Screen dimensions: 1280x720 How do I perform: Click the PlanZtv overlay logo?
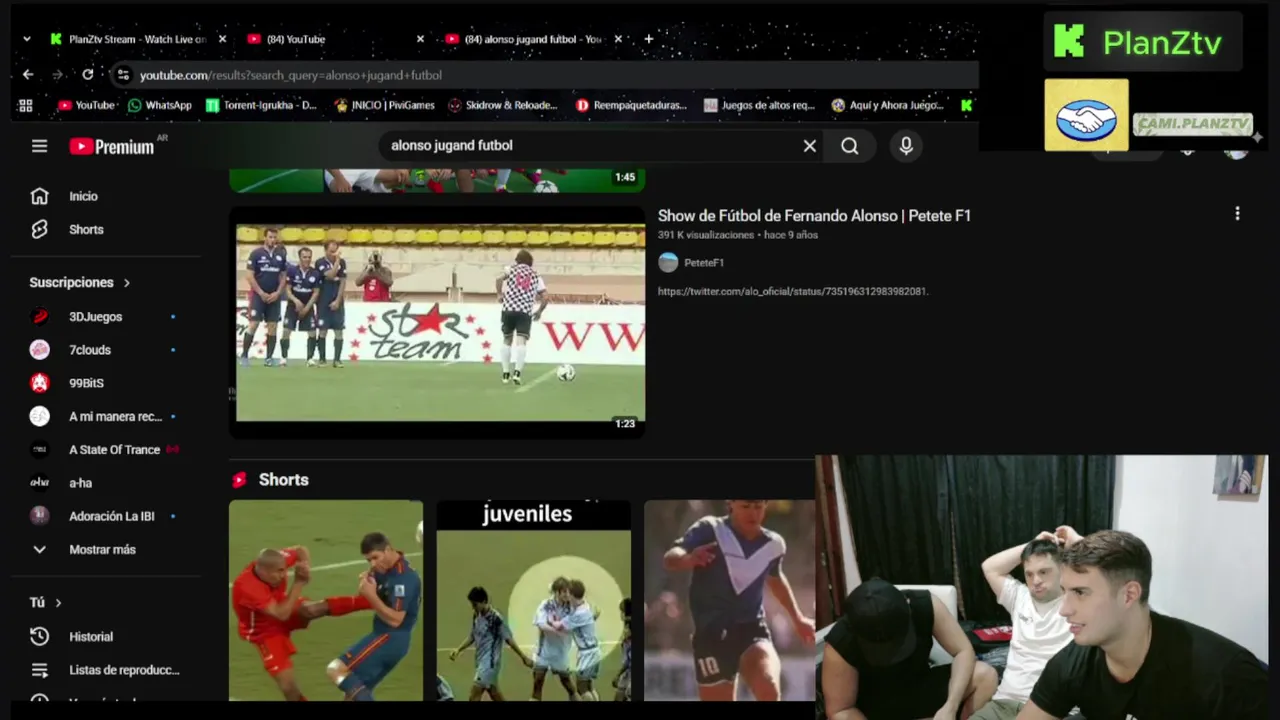click(x=1142, y=43)
